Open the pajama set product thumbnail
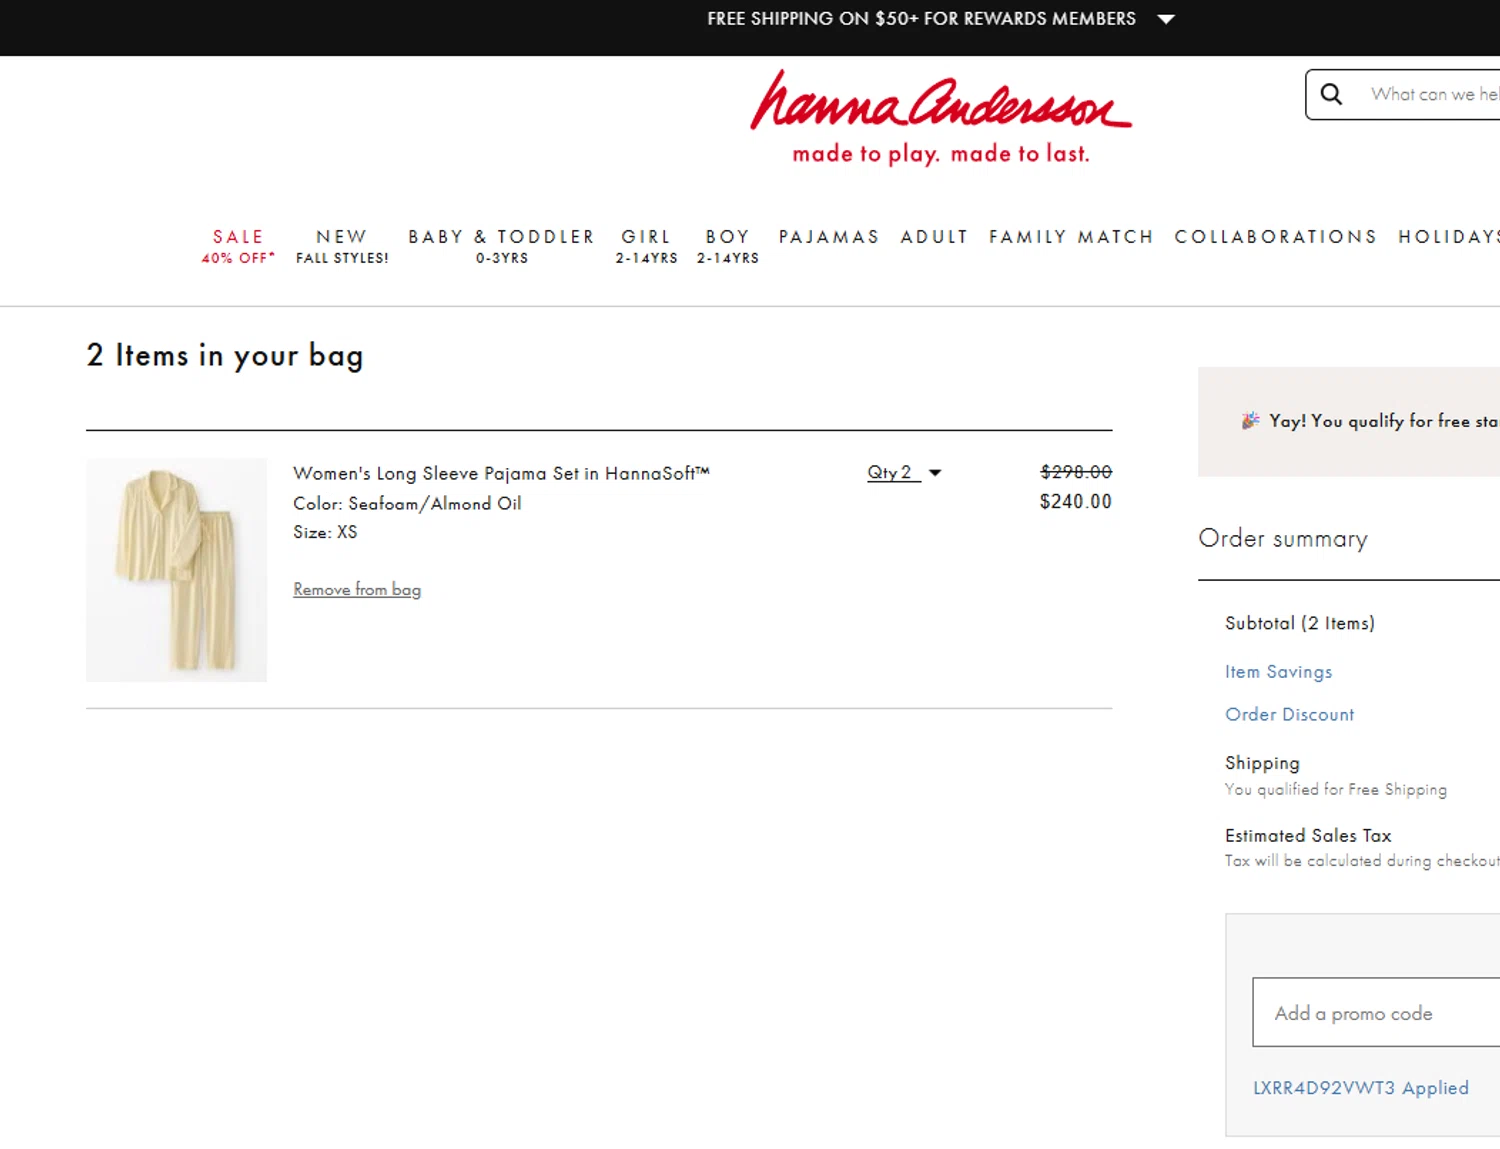The height and width of the screenshot is (1149, 1500). pos(176,570)
